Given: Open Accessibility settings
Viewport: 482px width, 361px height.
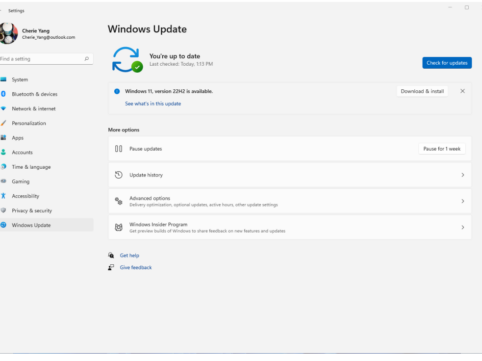Looking at the screenshot, I should click(46, 196).
